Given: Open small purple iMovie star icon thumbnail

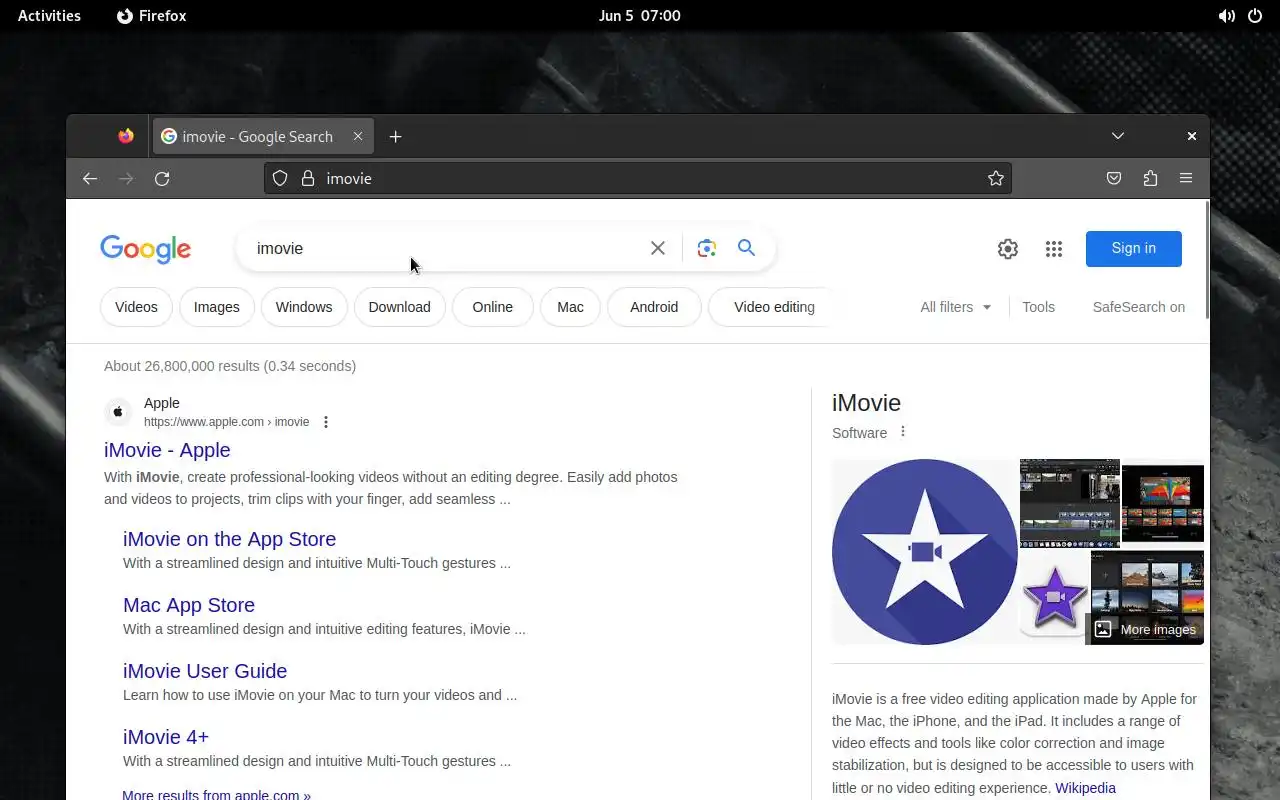Looking at the screenshot, I should (x=1053, y=598).
